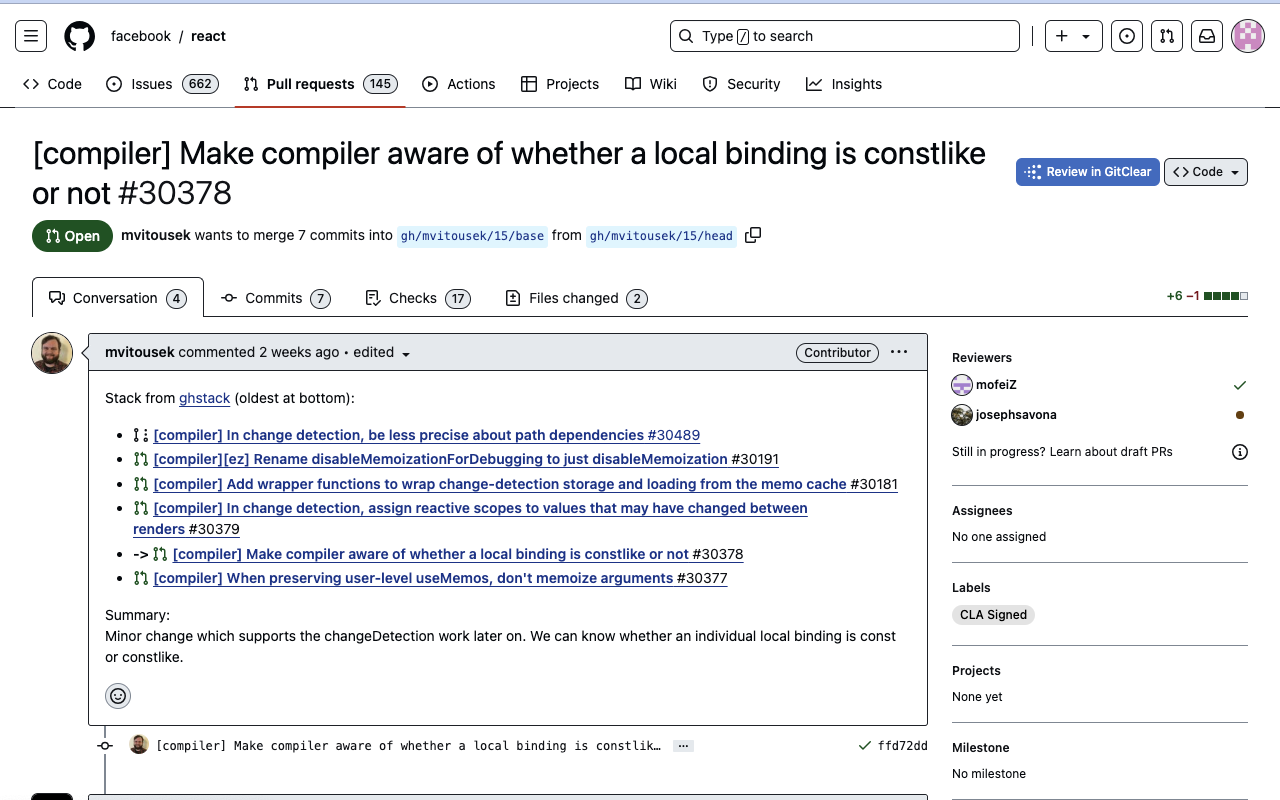
Task: Open the ghstack link
Action: coord(205,398)
